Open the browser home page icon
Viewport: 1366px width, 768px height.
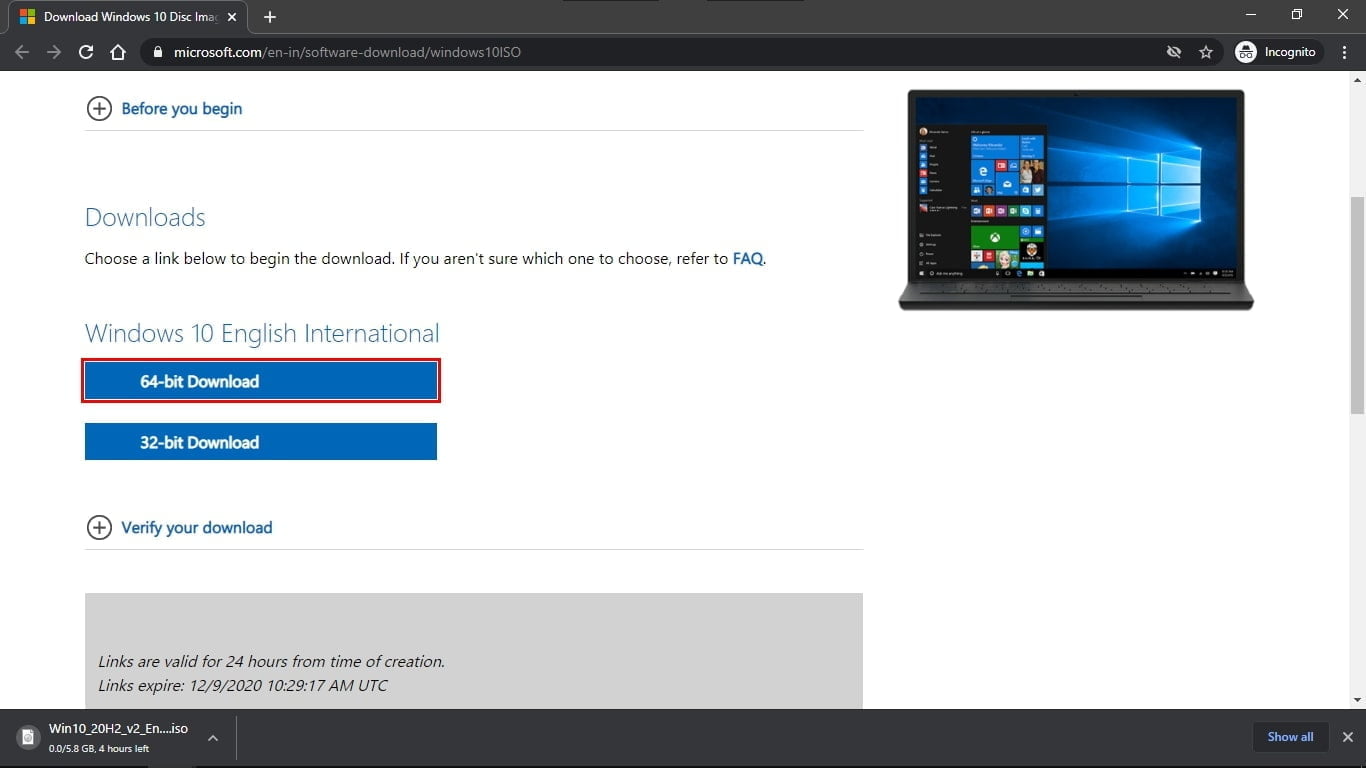(x=118, y=52)
